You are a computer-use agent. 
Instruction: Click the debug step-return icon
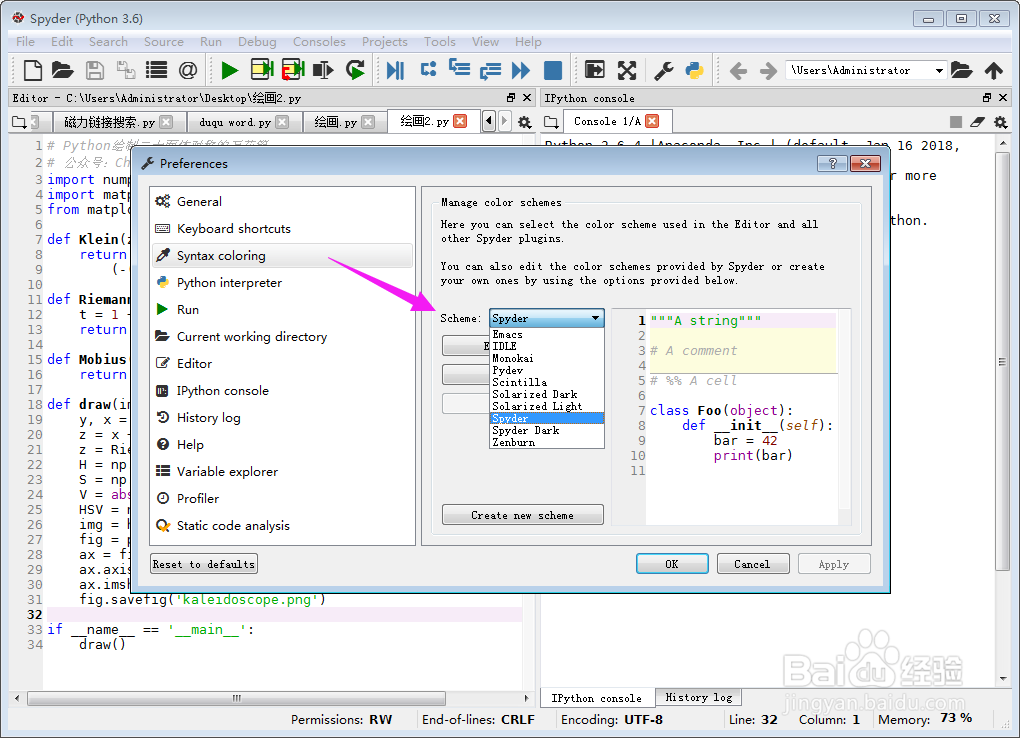coord(490,70)
